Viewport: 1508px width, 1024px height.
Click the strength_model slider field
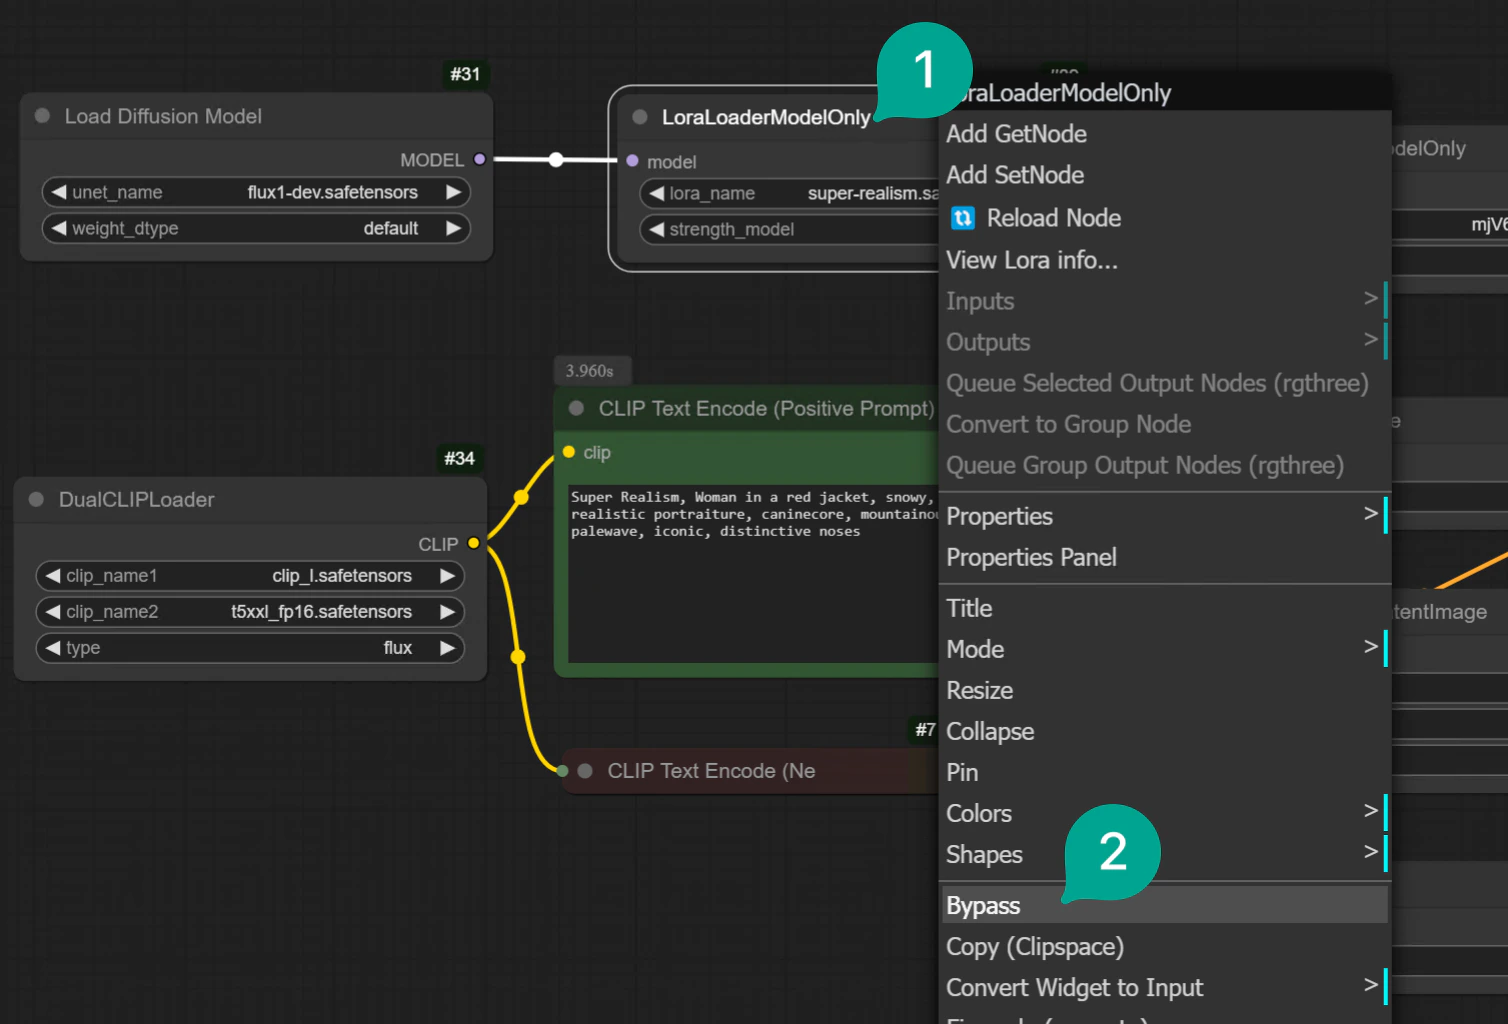click(790, 229)
